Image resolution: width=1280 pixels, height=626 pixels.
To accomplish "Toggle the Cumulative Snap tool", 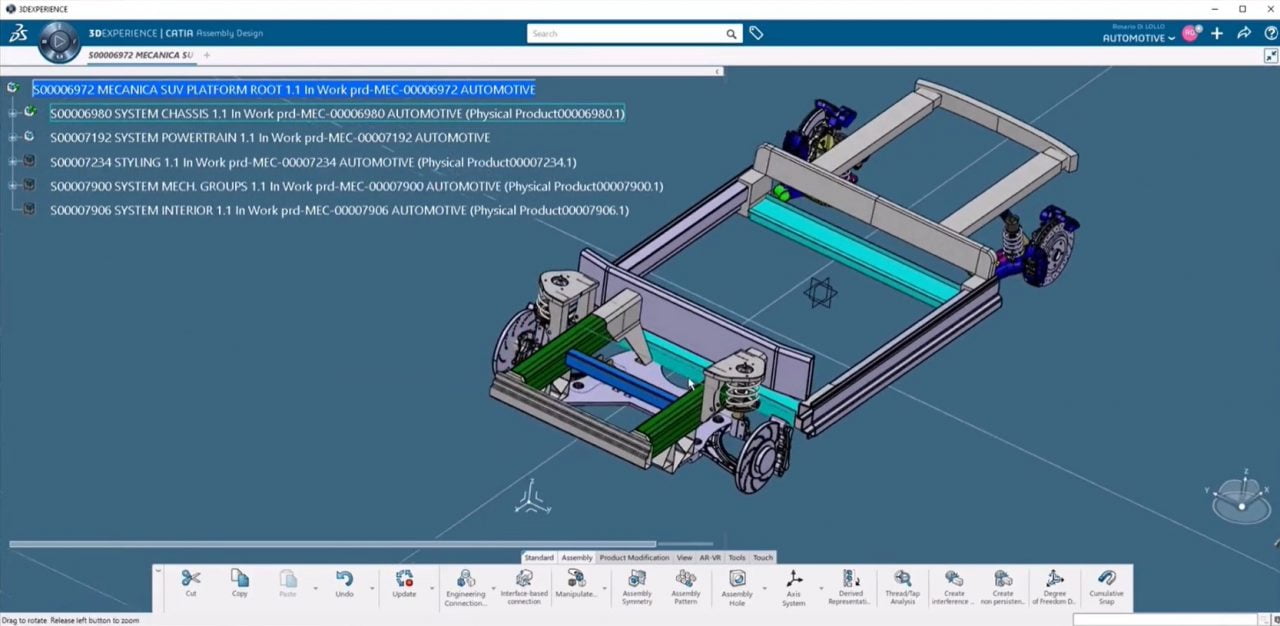I will tap(1106, 578).
